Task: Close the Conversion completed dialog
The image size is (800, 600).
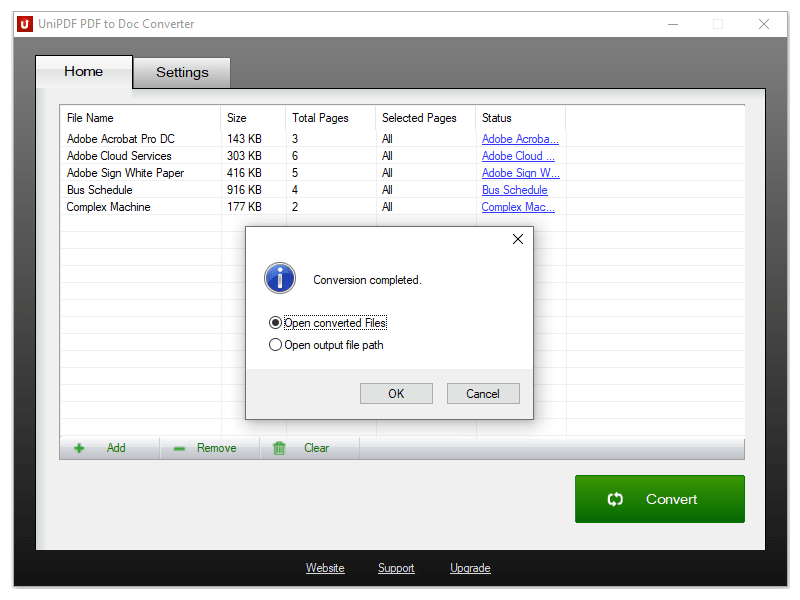Action: 518,239
